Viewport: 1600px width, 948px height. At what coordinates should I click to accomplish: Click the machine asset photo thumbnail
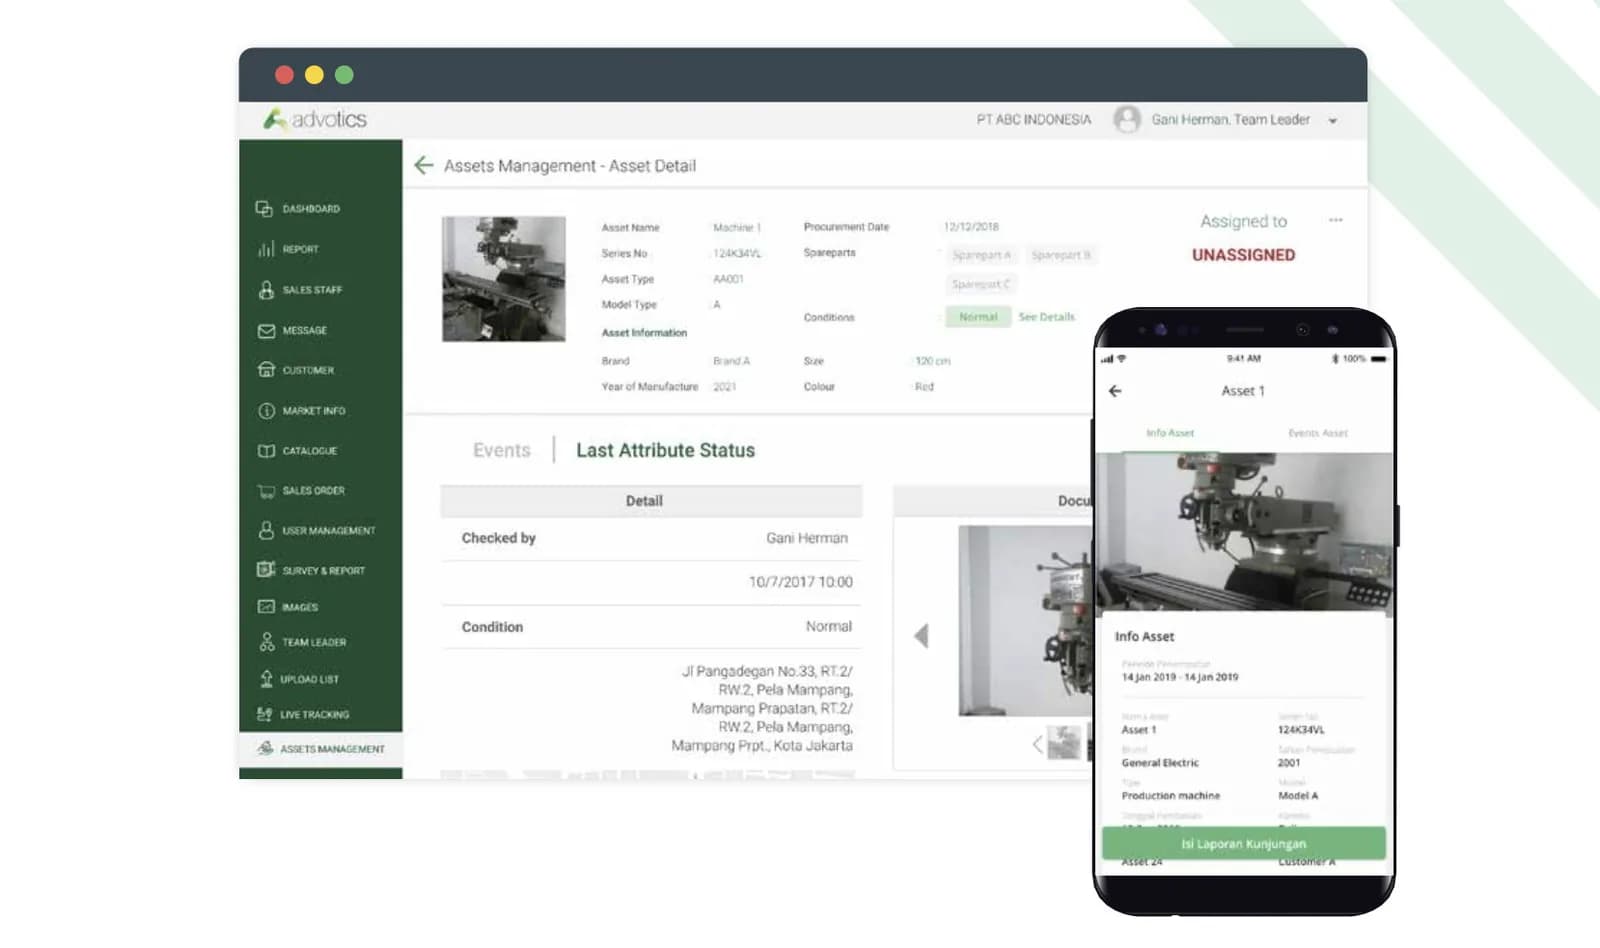point(504,279)
